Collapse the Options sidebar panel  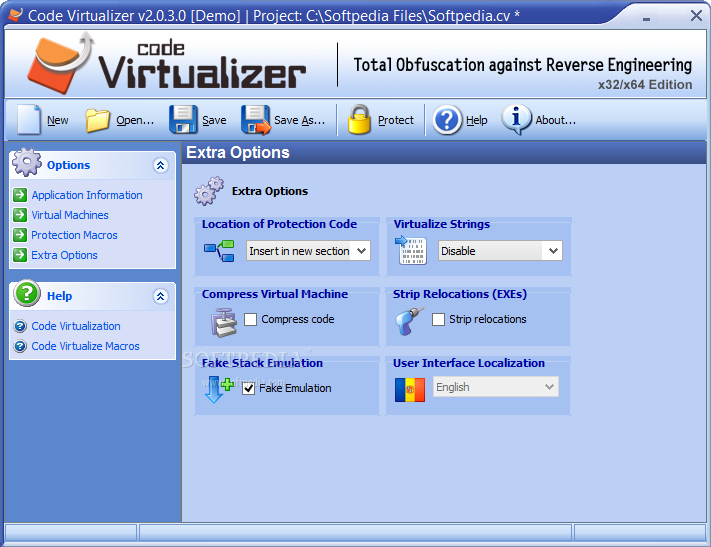pos(160,166)
